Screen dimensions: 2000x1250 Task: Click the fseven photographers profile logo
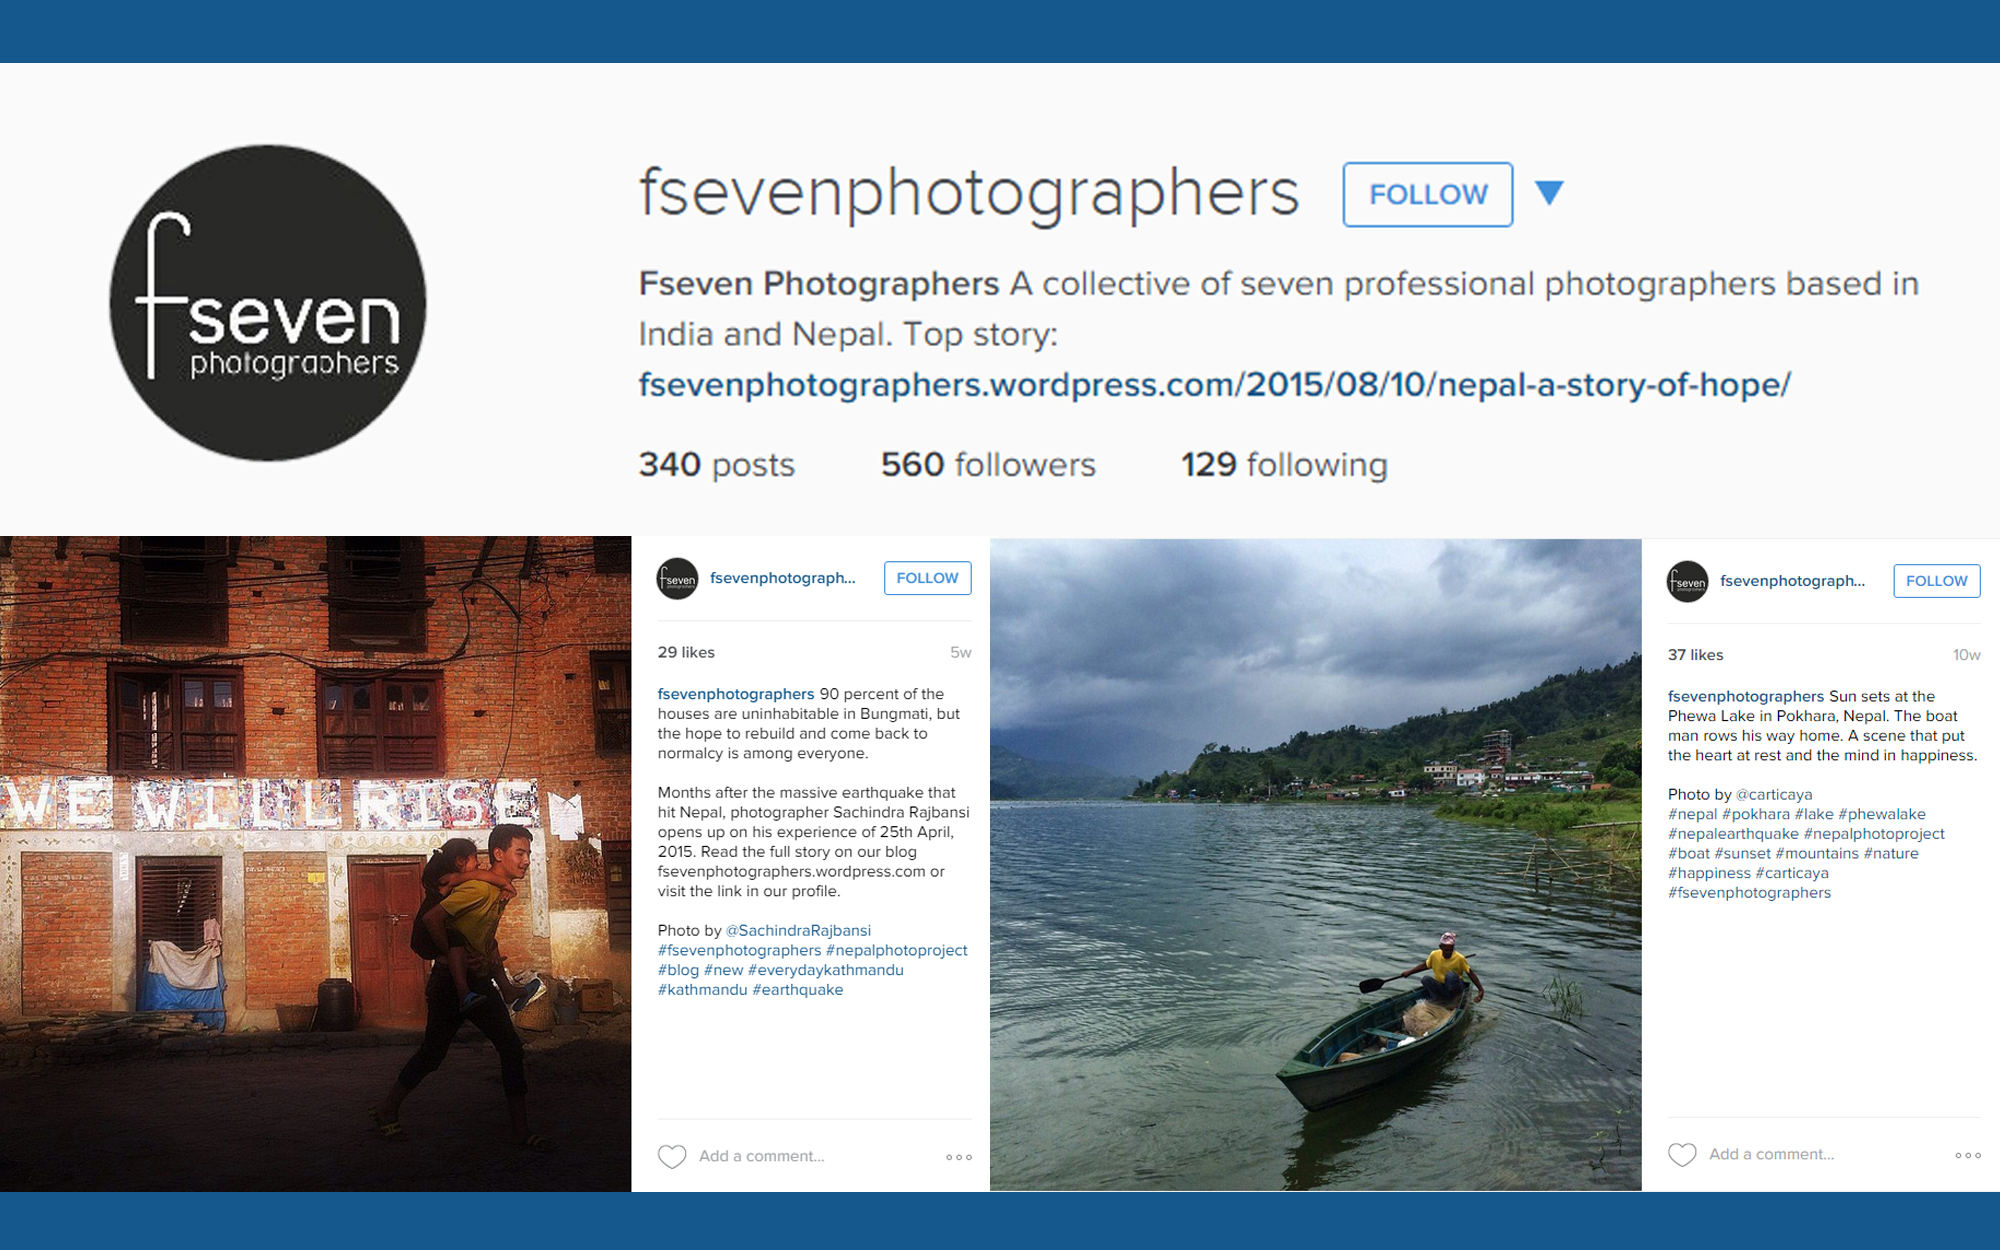[x=268, y=303]
